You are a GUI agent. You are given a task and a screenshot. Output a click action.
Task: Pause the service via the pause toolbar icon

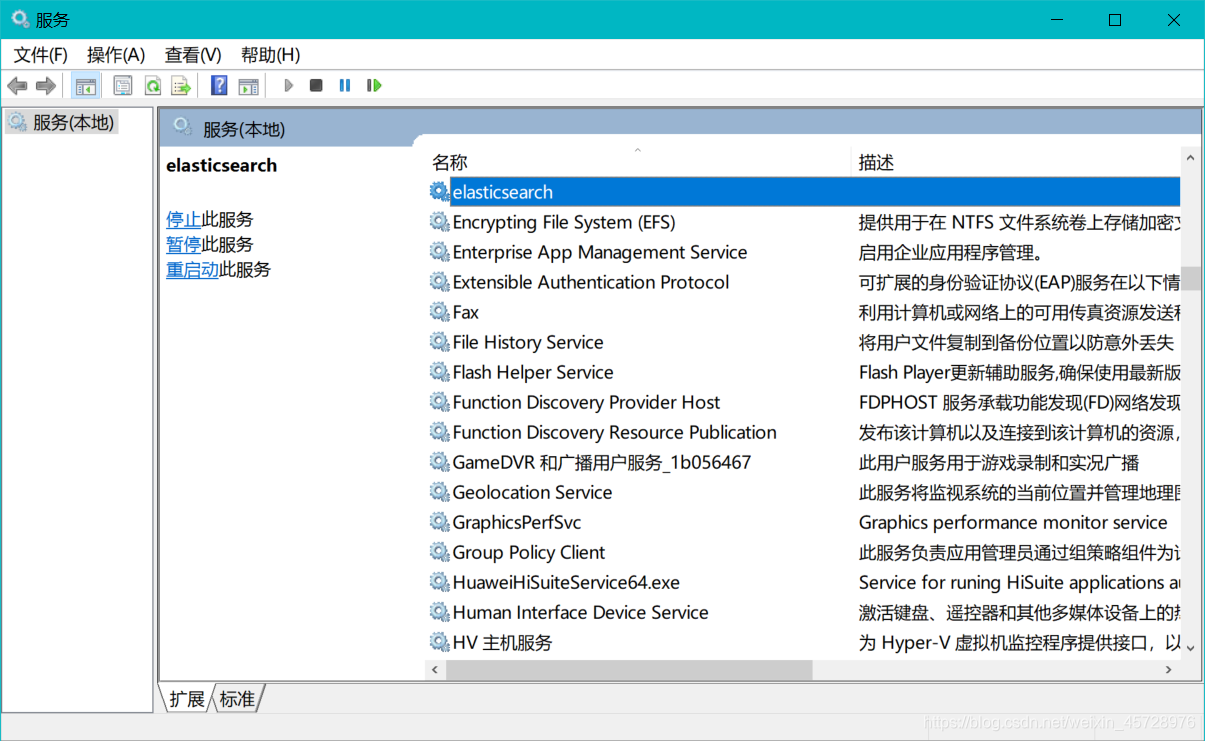point(343,85)
